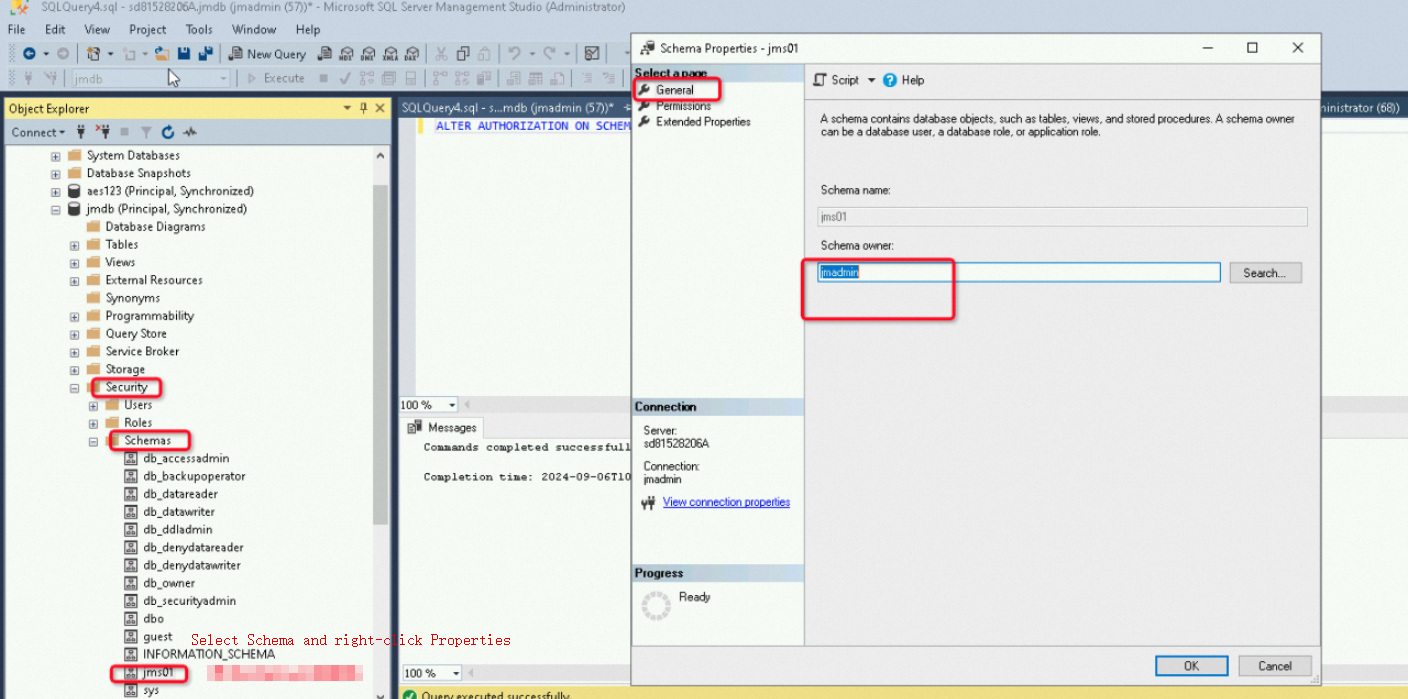Expand the Tables folder

[x=75, y=245]
